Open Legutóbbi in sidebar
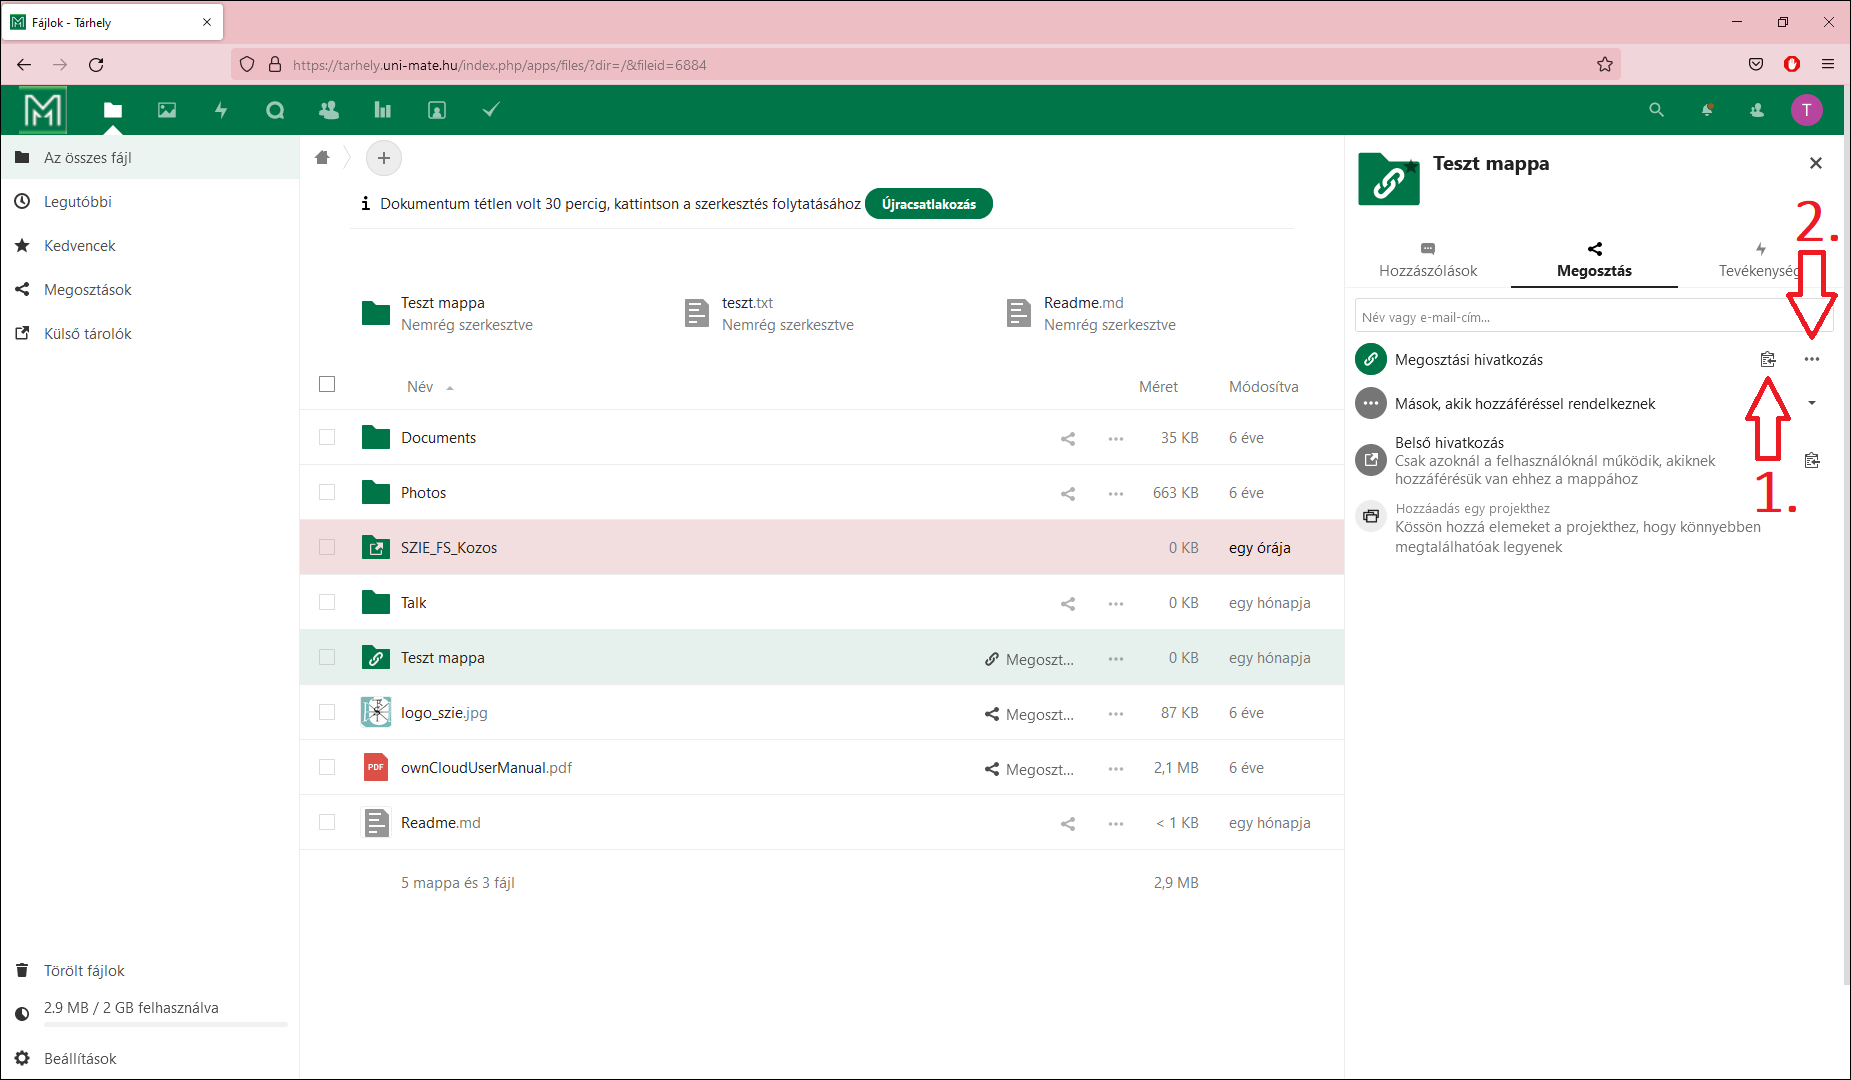 pos(150,202)
